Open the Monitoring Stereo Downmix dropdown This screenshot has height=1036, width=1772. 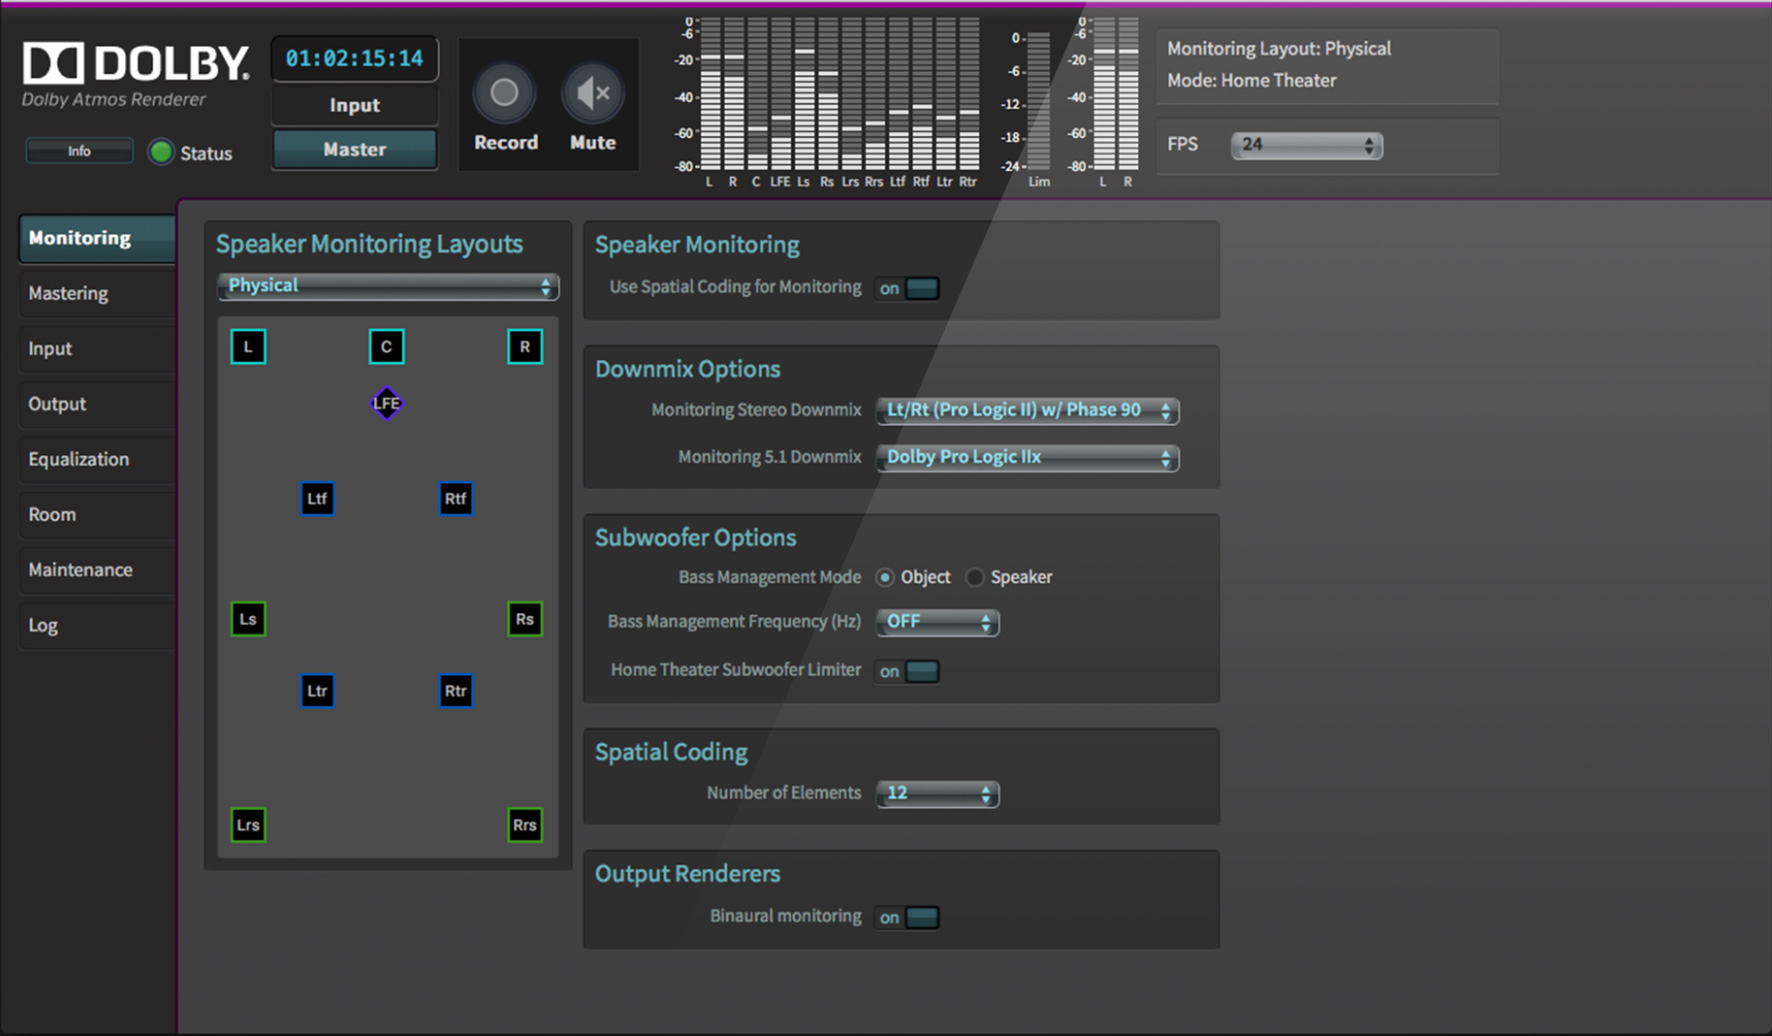point(1027,410)
